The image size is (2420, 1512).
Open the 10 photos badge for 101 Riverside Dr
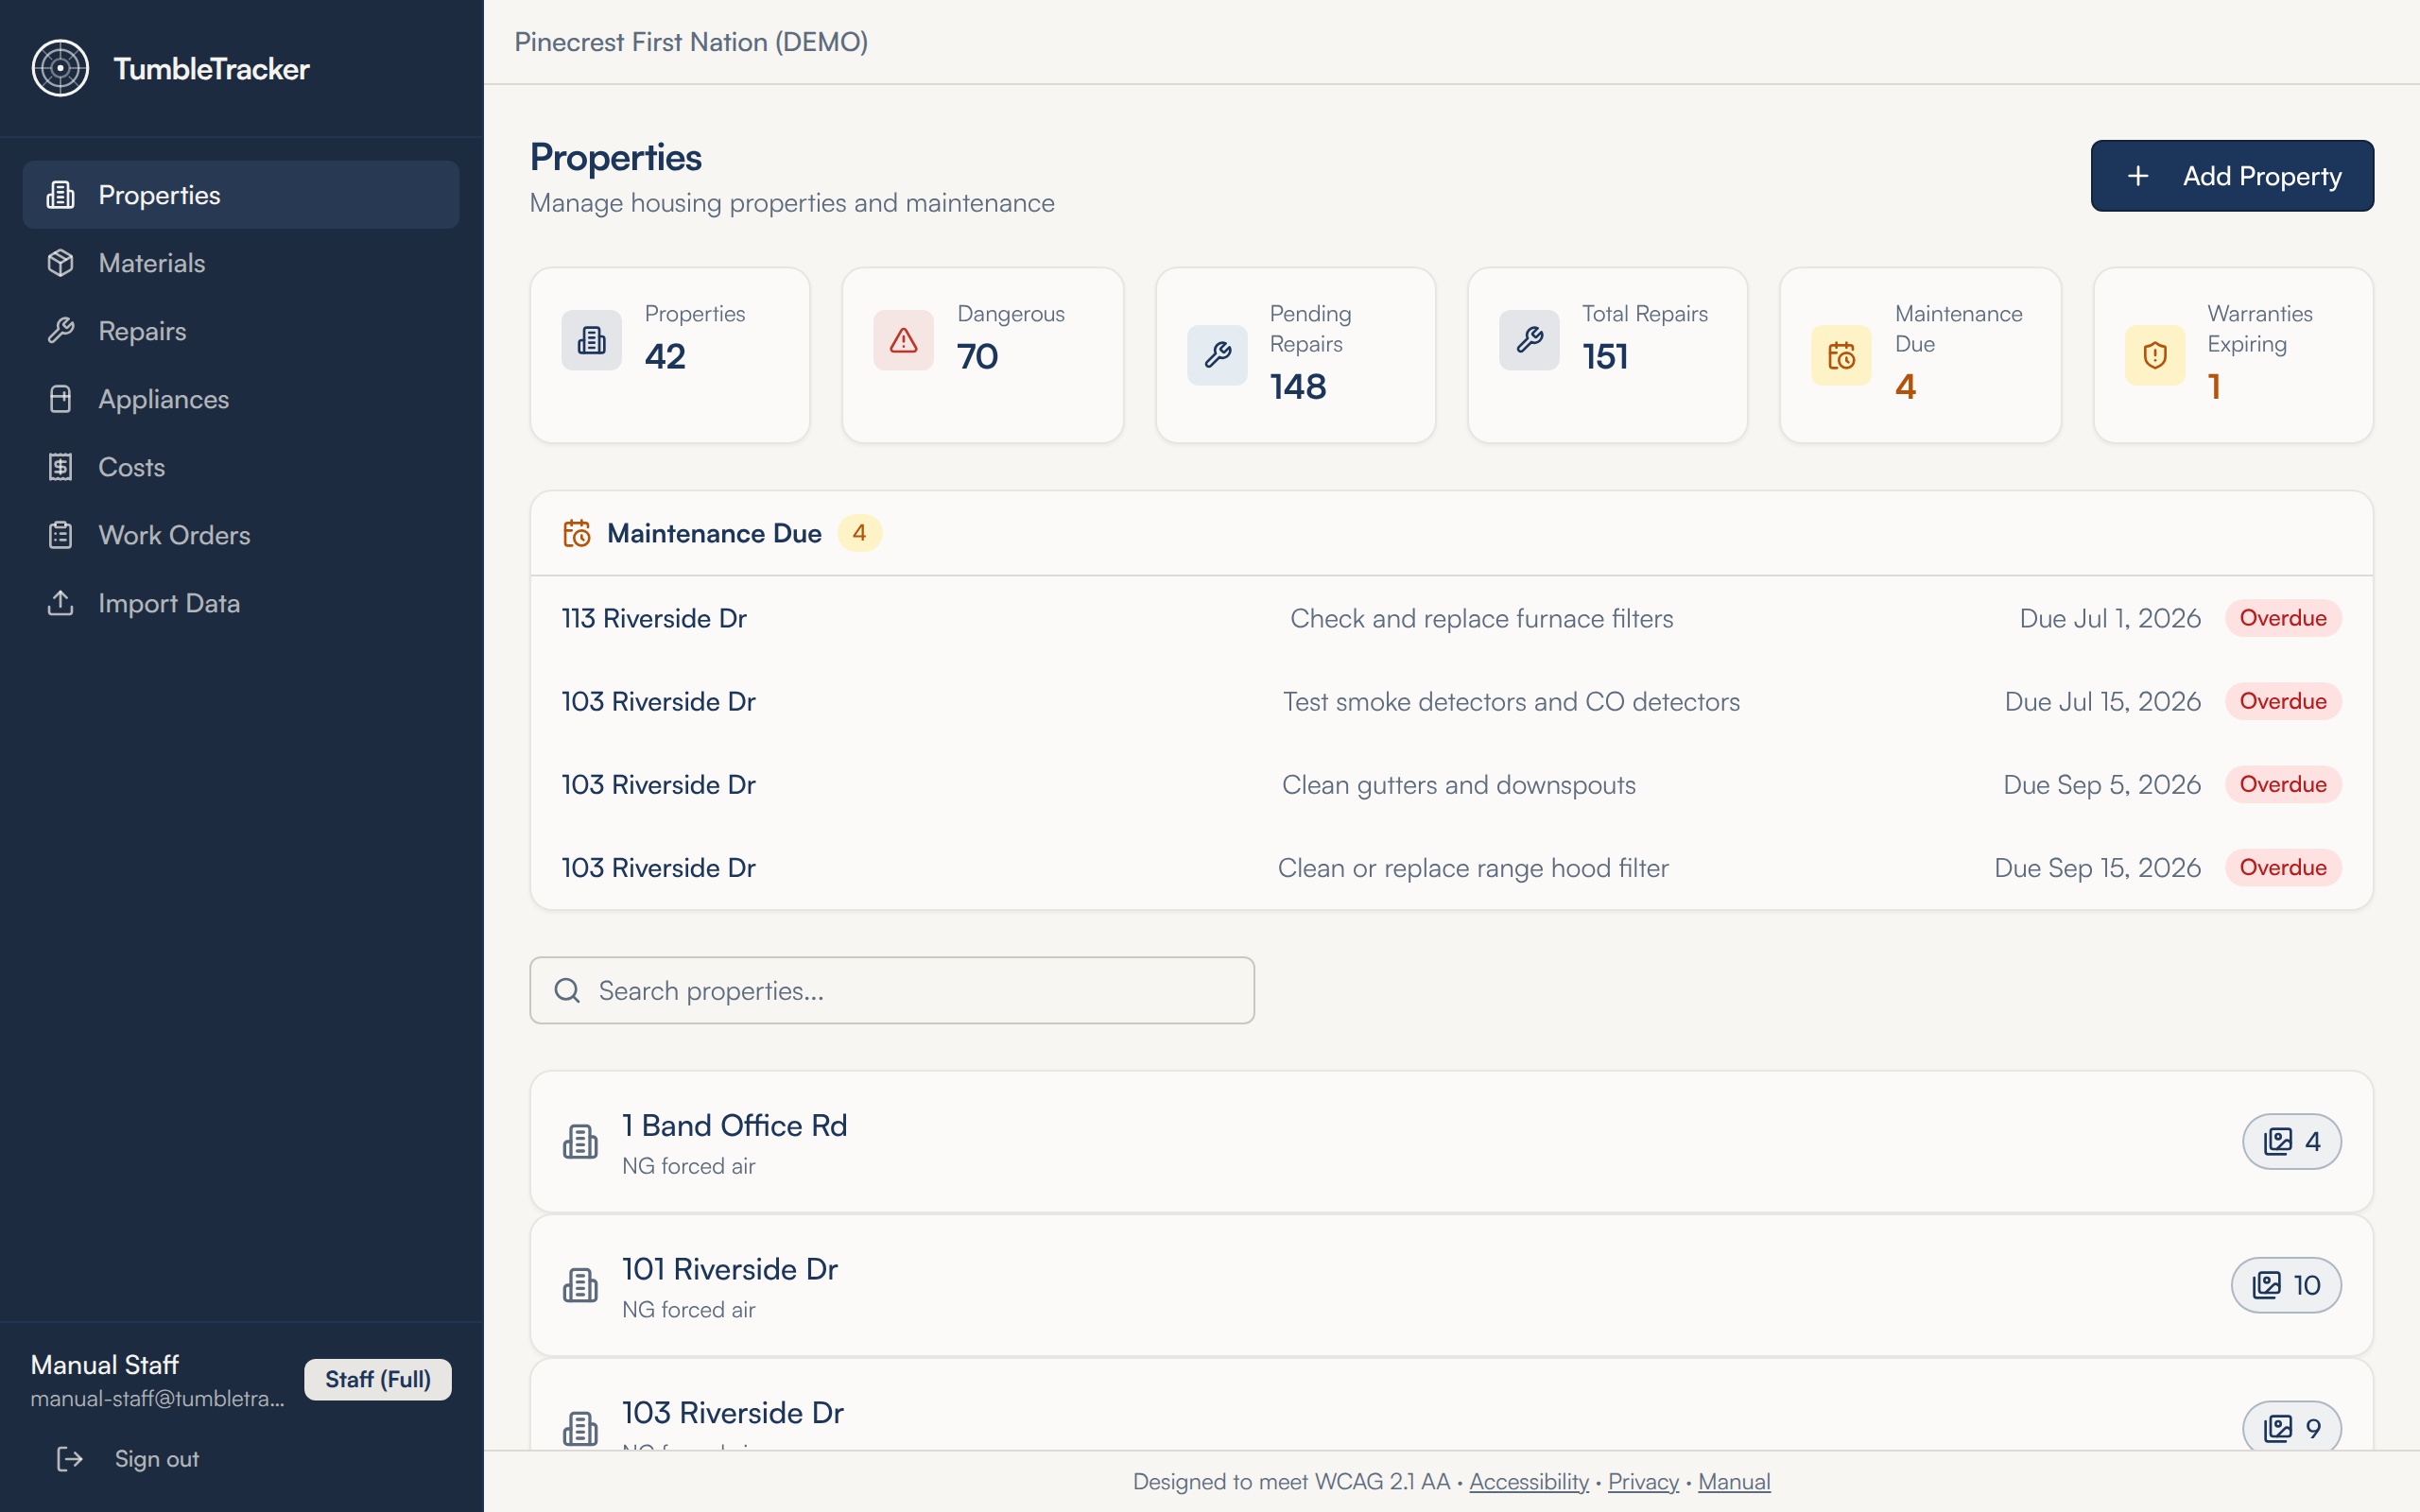[2286, 1285]
